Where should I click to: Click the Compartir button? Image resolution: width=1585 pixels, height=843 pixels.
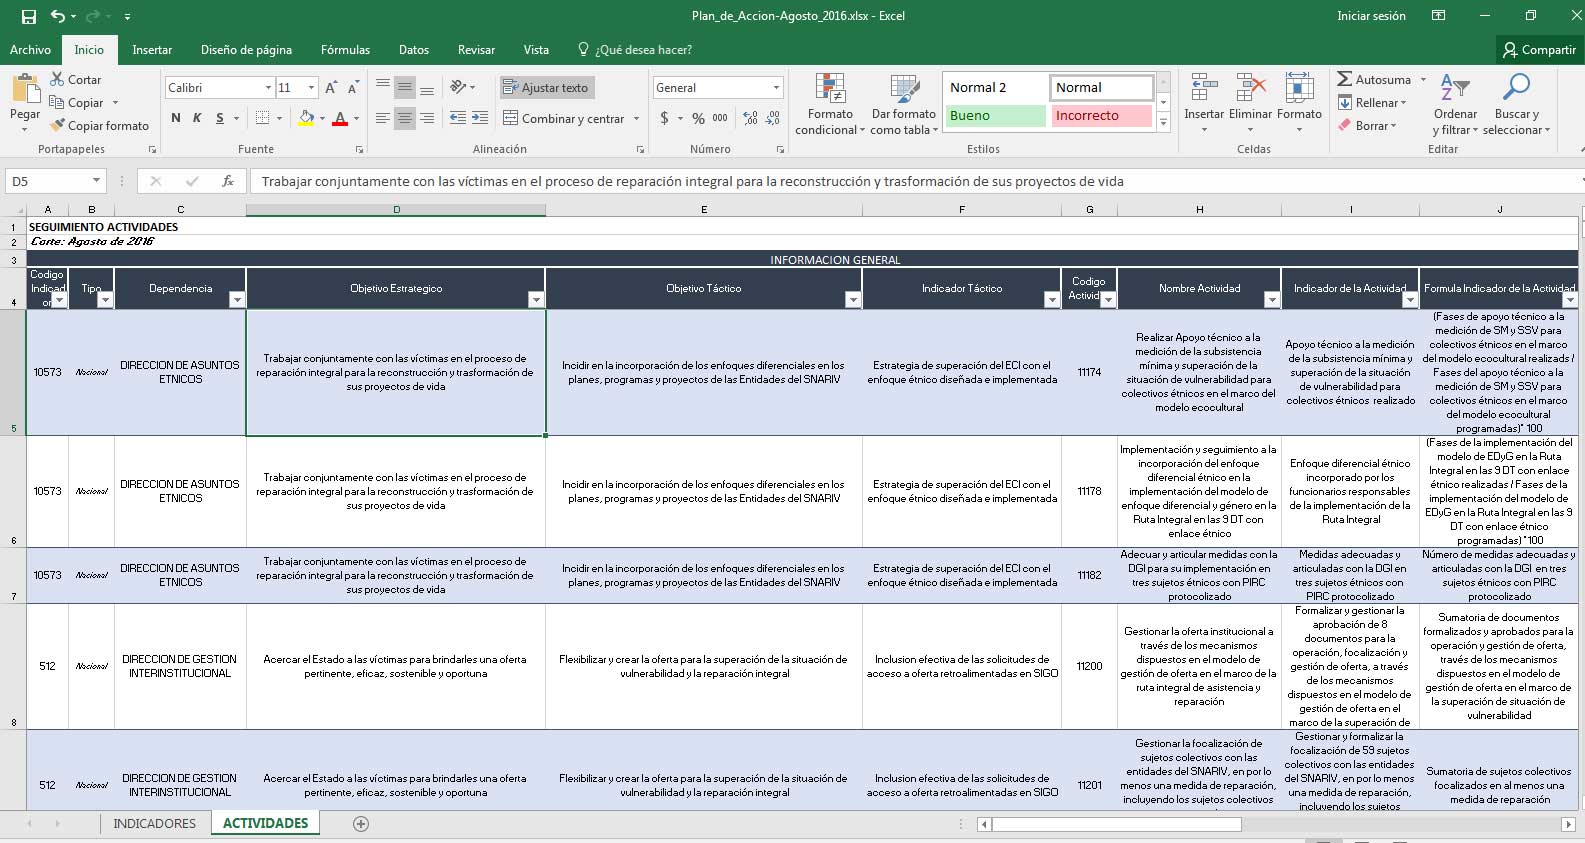click(1538, 50)
